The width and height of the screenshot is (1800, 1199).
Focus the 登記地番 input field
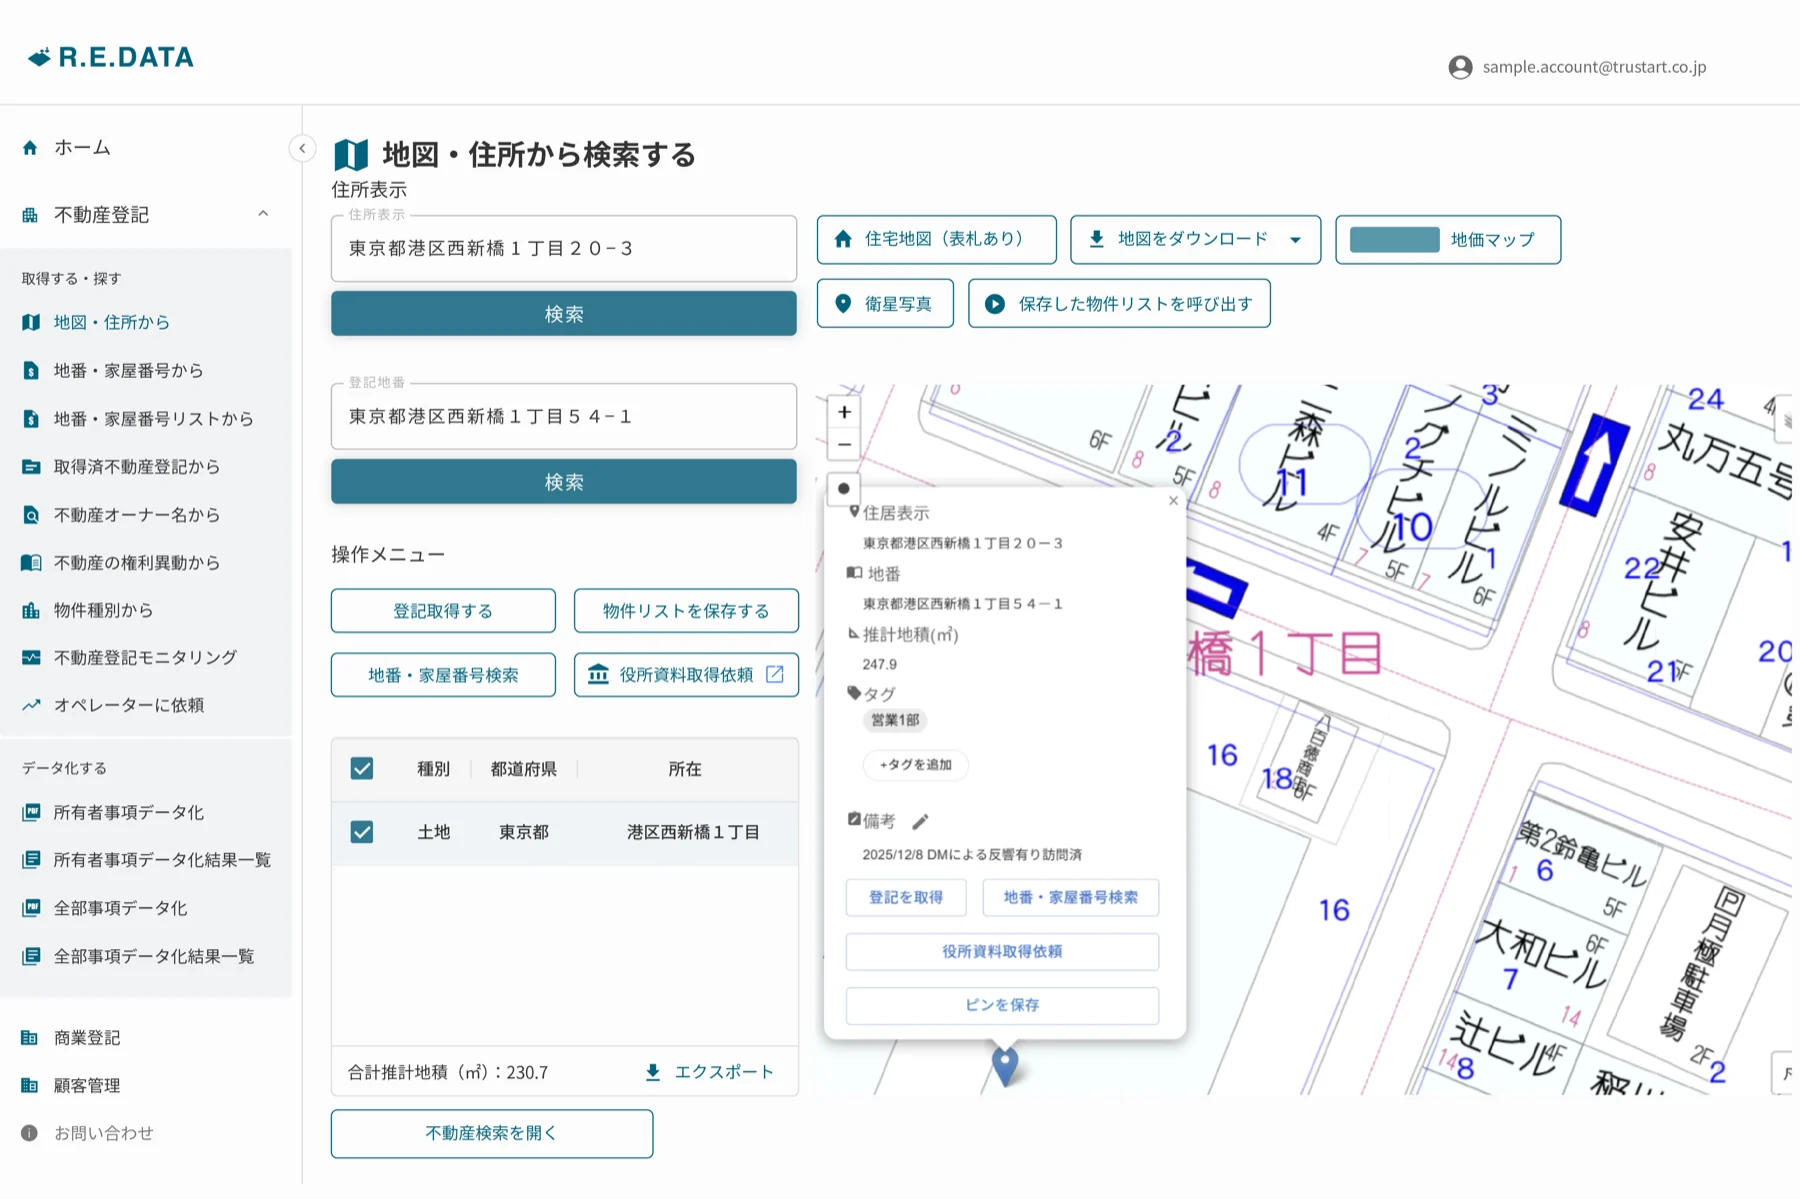point(564,417)
